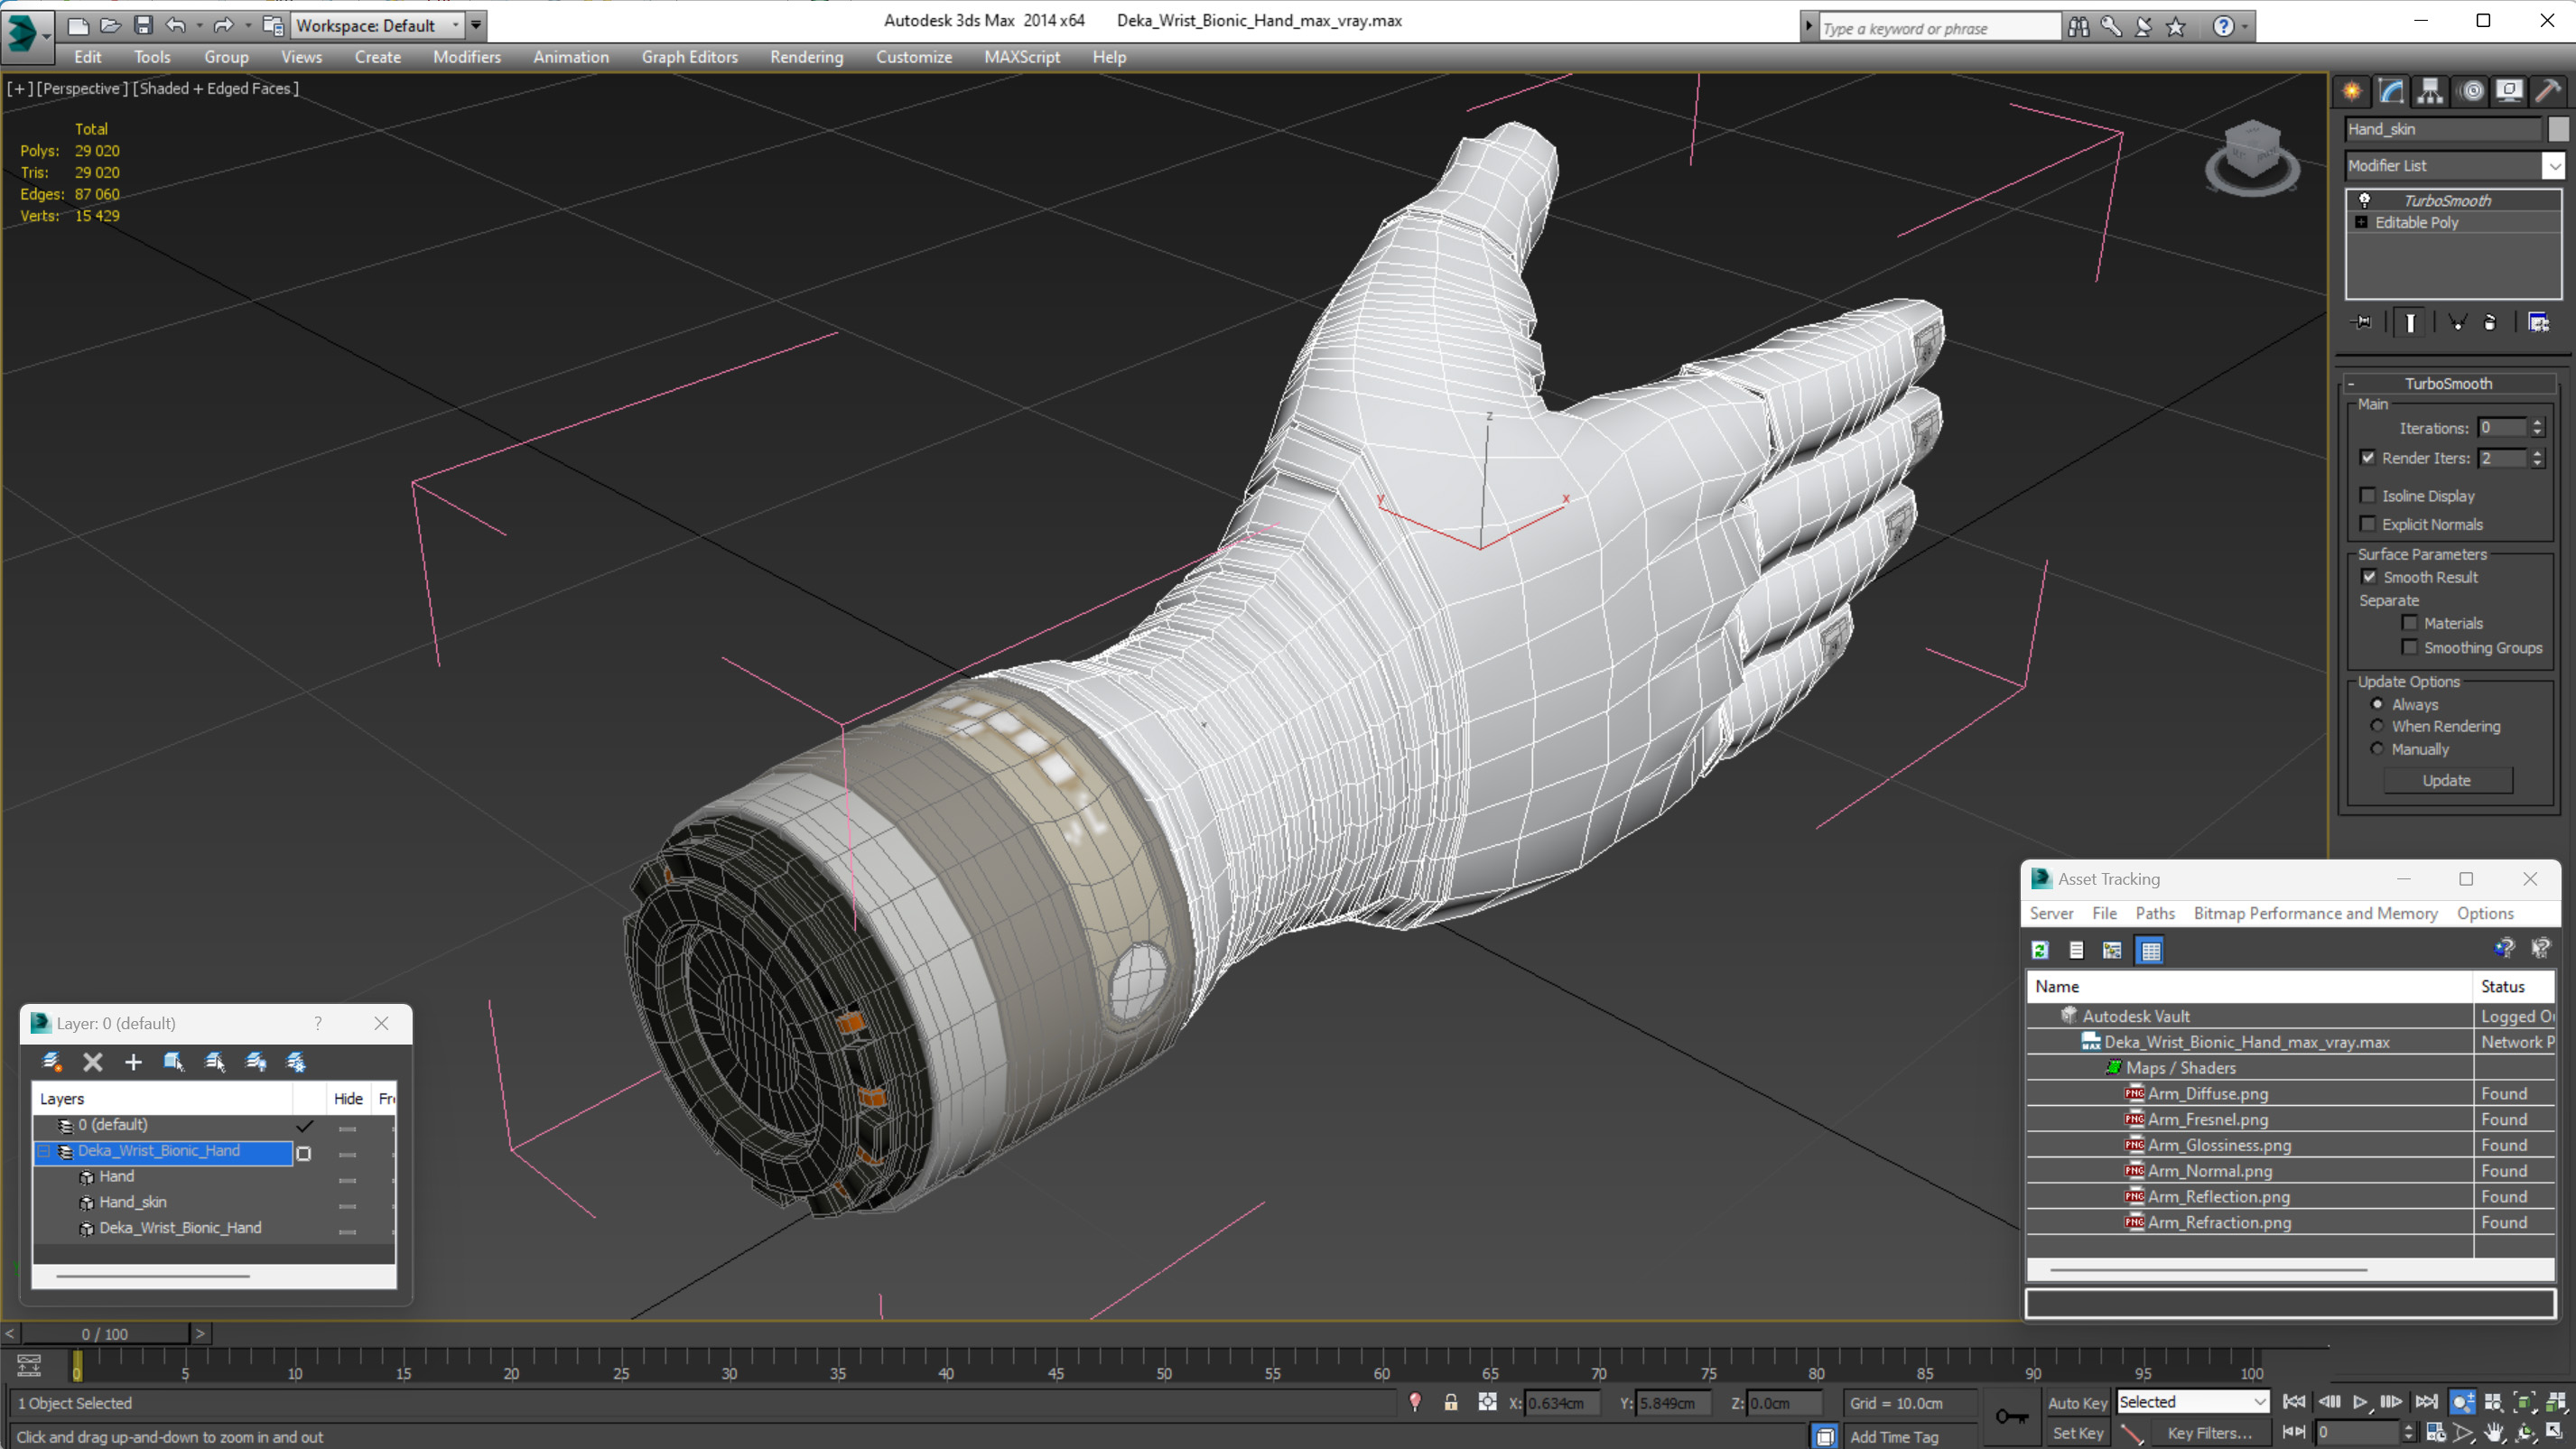
Task: Click Status Log icon in Asset Tracking
Action: pyautogui.click(x=2076, y=950)
